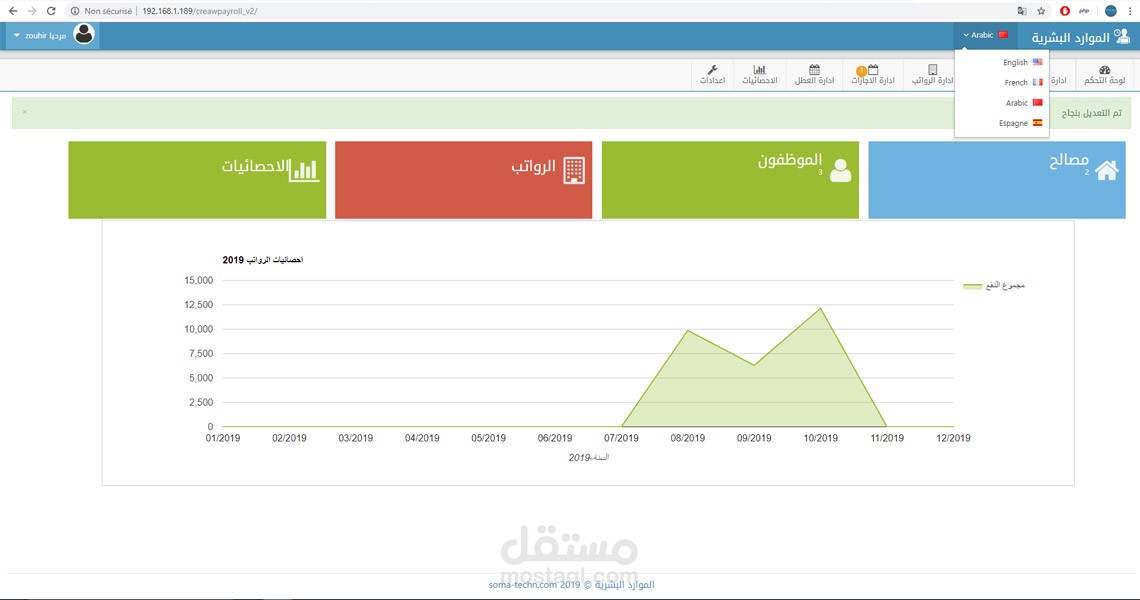The image size is (1140, 600).
Task: Open the green الموظفون employees tile
Action: [x=730, y=180]
